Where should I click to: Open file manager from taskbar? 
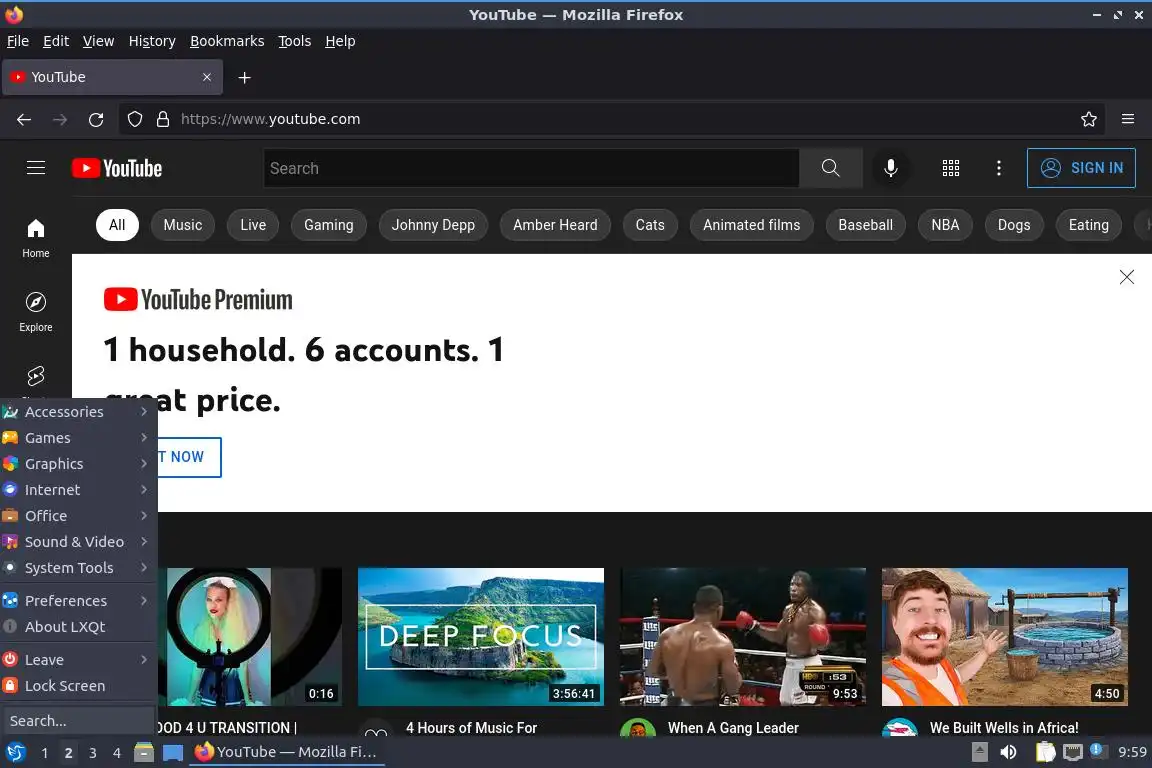144,752
